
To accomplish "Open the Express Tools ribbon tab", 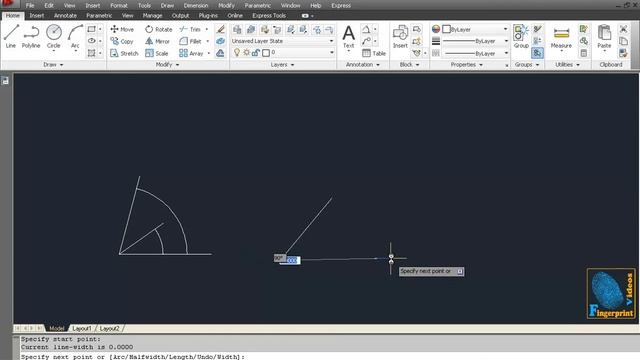I will click(269, 16).
